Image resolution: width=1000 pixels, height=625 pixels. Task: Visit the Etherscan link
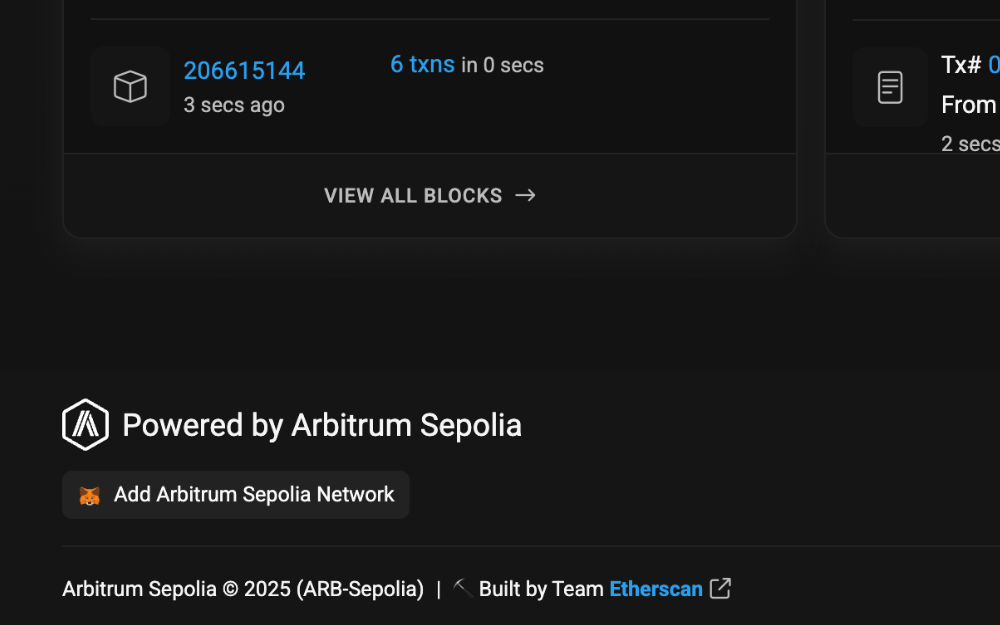[655, 589]
